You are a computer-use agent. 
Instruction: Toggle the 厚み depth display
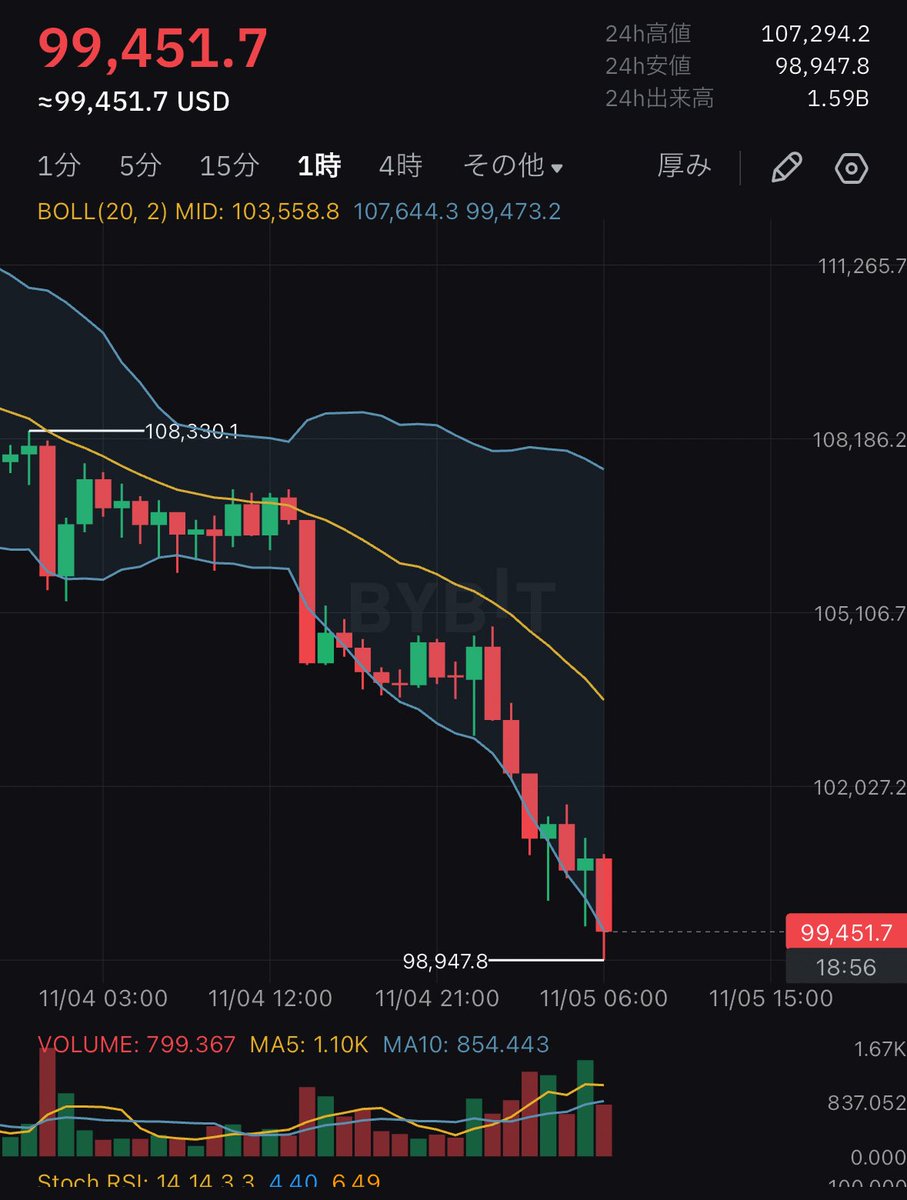point(684,167)
